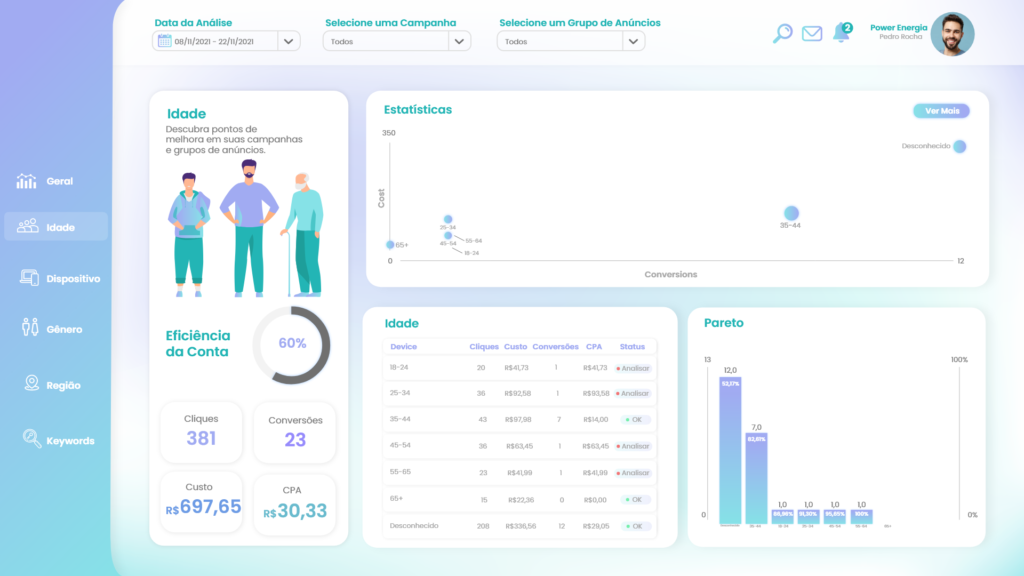The image size is (1024, 576).
Task: Go to Dispositivo menu item
Action: pyautogui.click(x=73, y=279)
